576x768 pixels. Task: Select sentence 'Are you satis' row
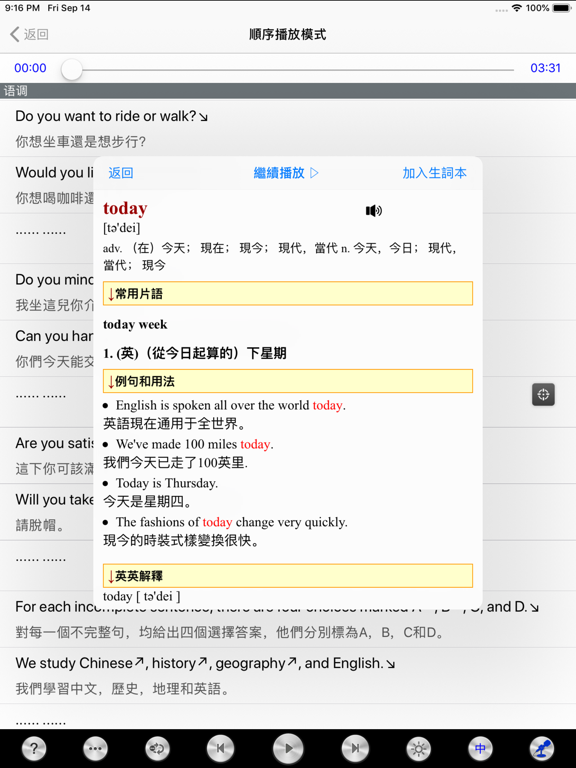tap(54, 443)
